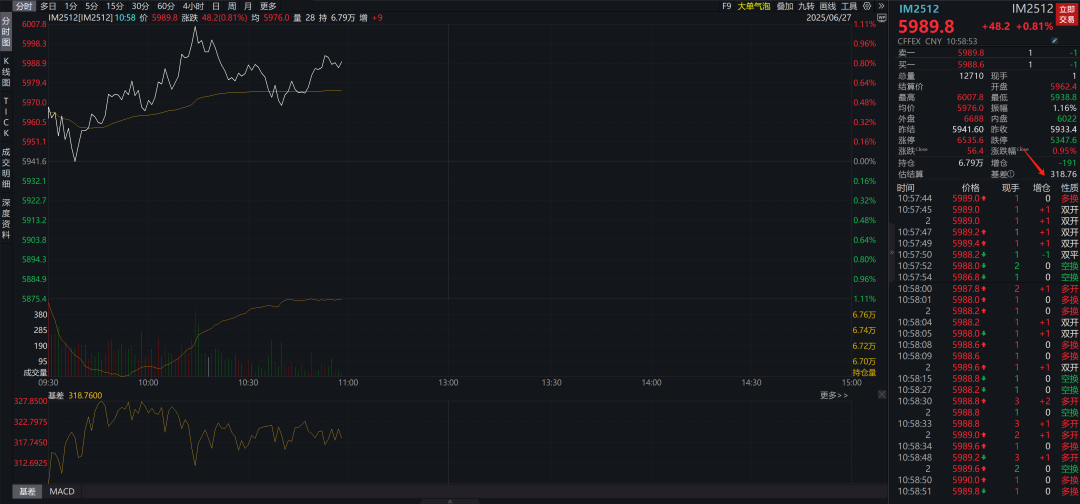Switch to the MACD indicator tab

coord(62,491)
